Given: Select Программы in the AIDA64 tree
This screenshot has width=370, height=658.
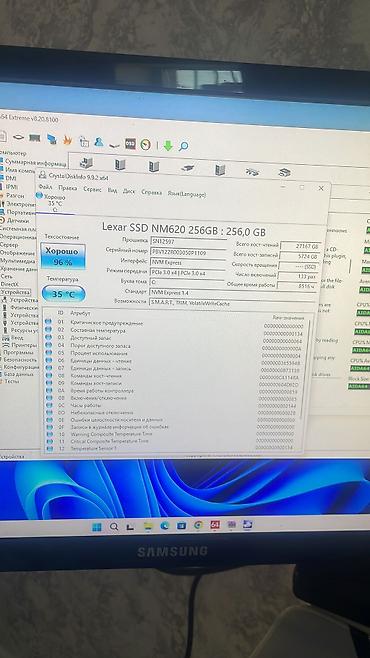Looking at the screenshot, I should tap(18, 352).
